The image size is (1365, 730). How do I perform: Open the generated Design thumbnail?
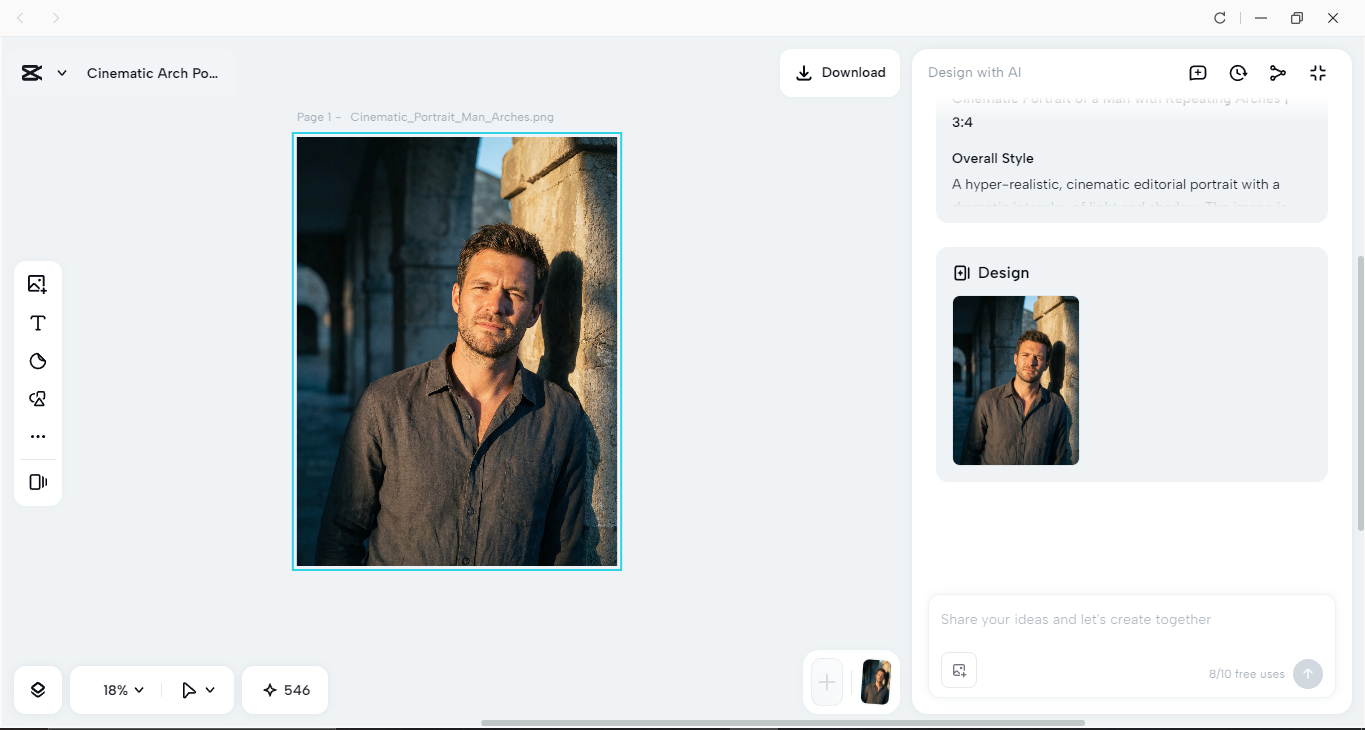coord(1016,380)
